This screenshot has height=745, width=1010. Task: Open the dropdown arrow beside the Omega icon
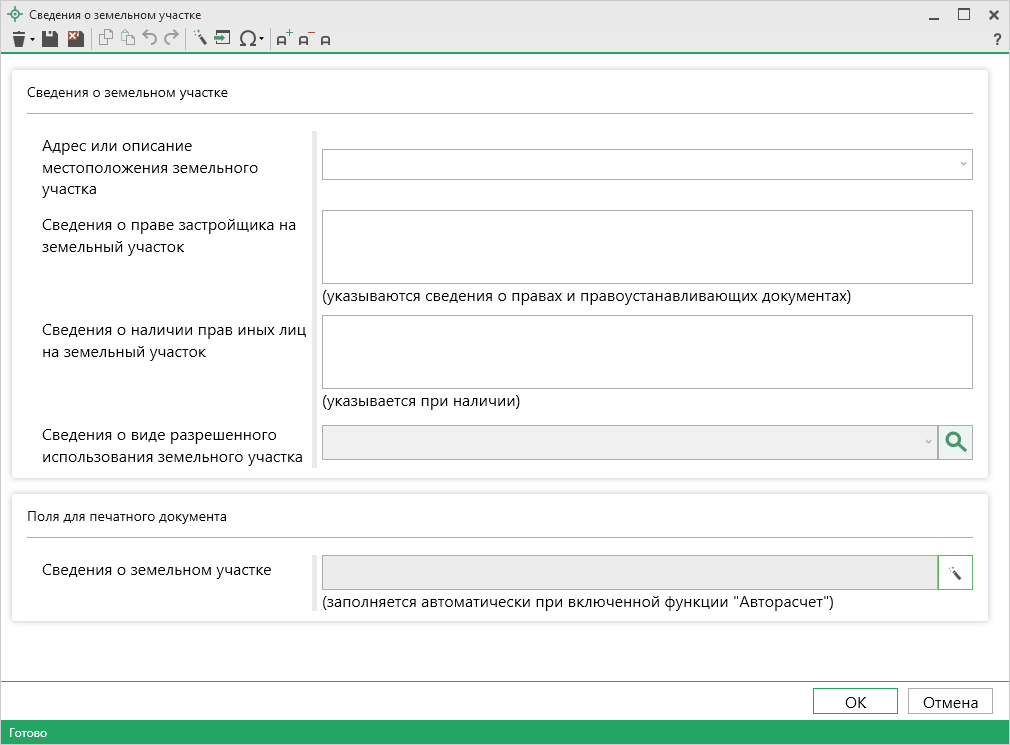click(262, 40)
